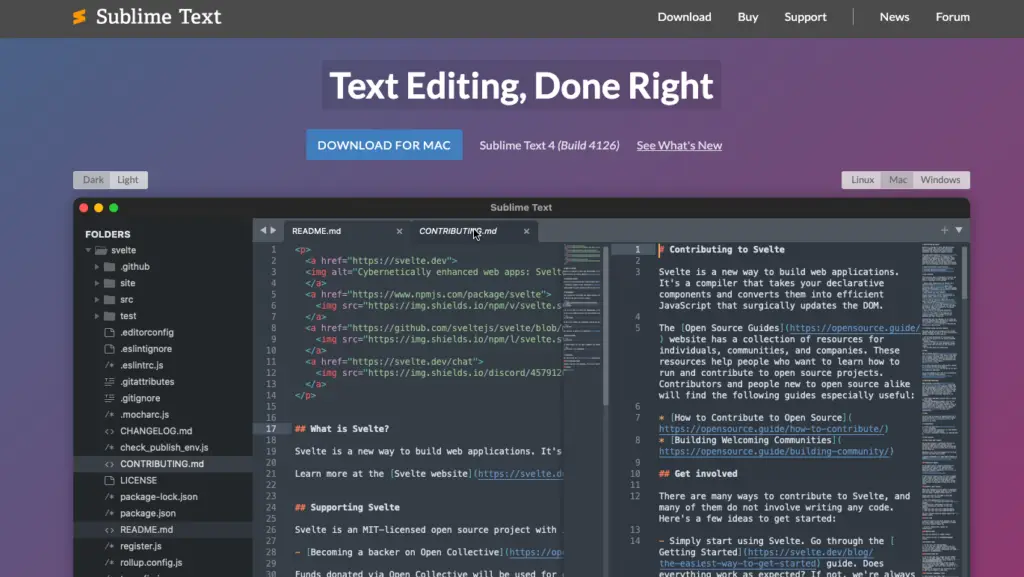Click the Download for Mac button
This screenshot has width=1024, height=577.
click(x=384, y=145)
